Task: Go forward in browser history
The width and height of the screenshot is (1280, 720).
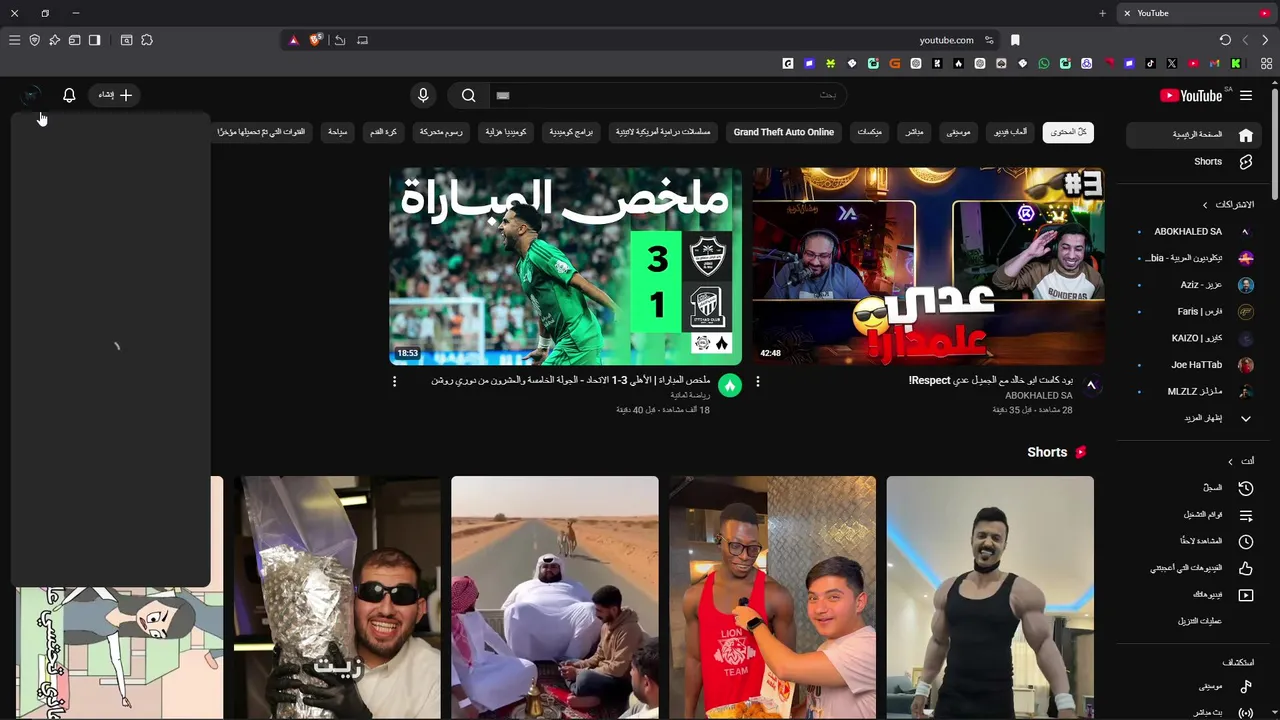Action: (1245, 40)
